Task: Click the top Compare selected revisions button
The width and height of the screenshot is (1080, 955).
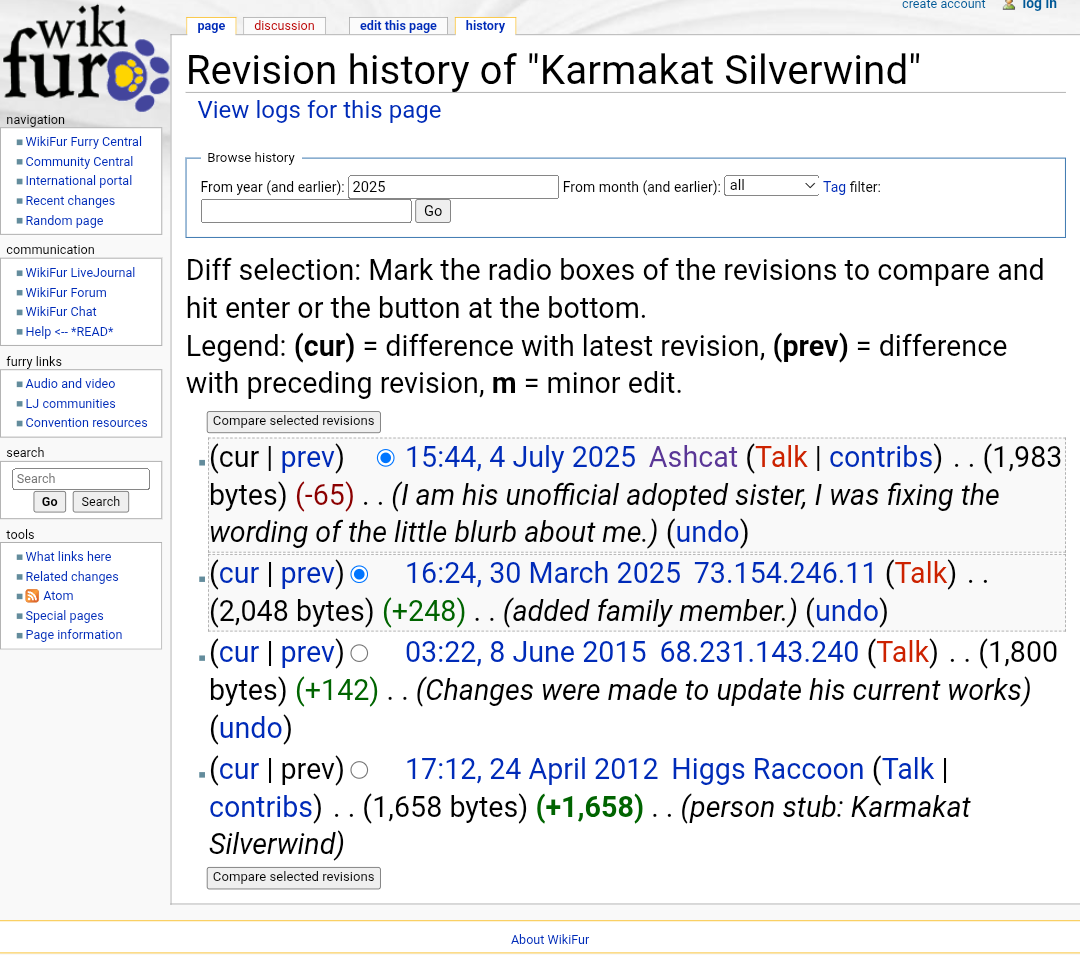Action: click(x=293, y=421)
